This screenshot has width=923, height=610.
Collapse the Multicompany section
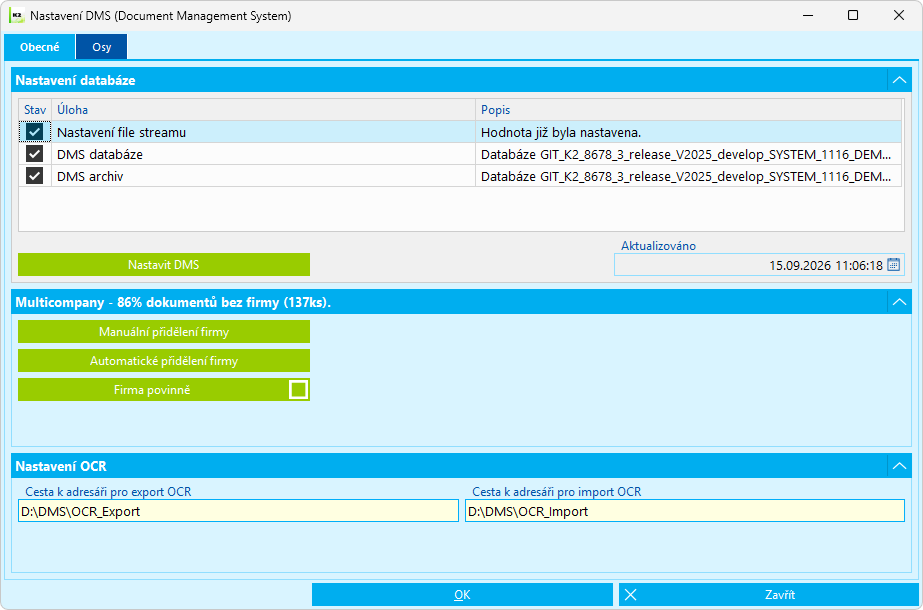[899, 302]
